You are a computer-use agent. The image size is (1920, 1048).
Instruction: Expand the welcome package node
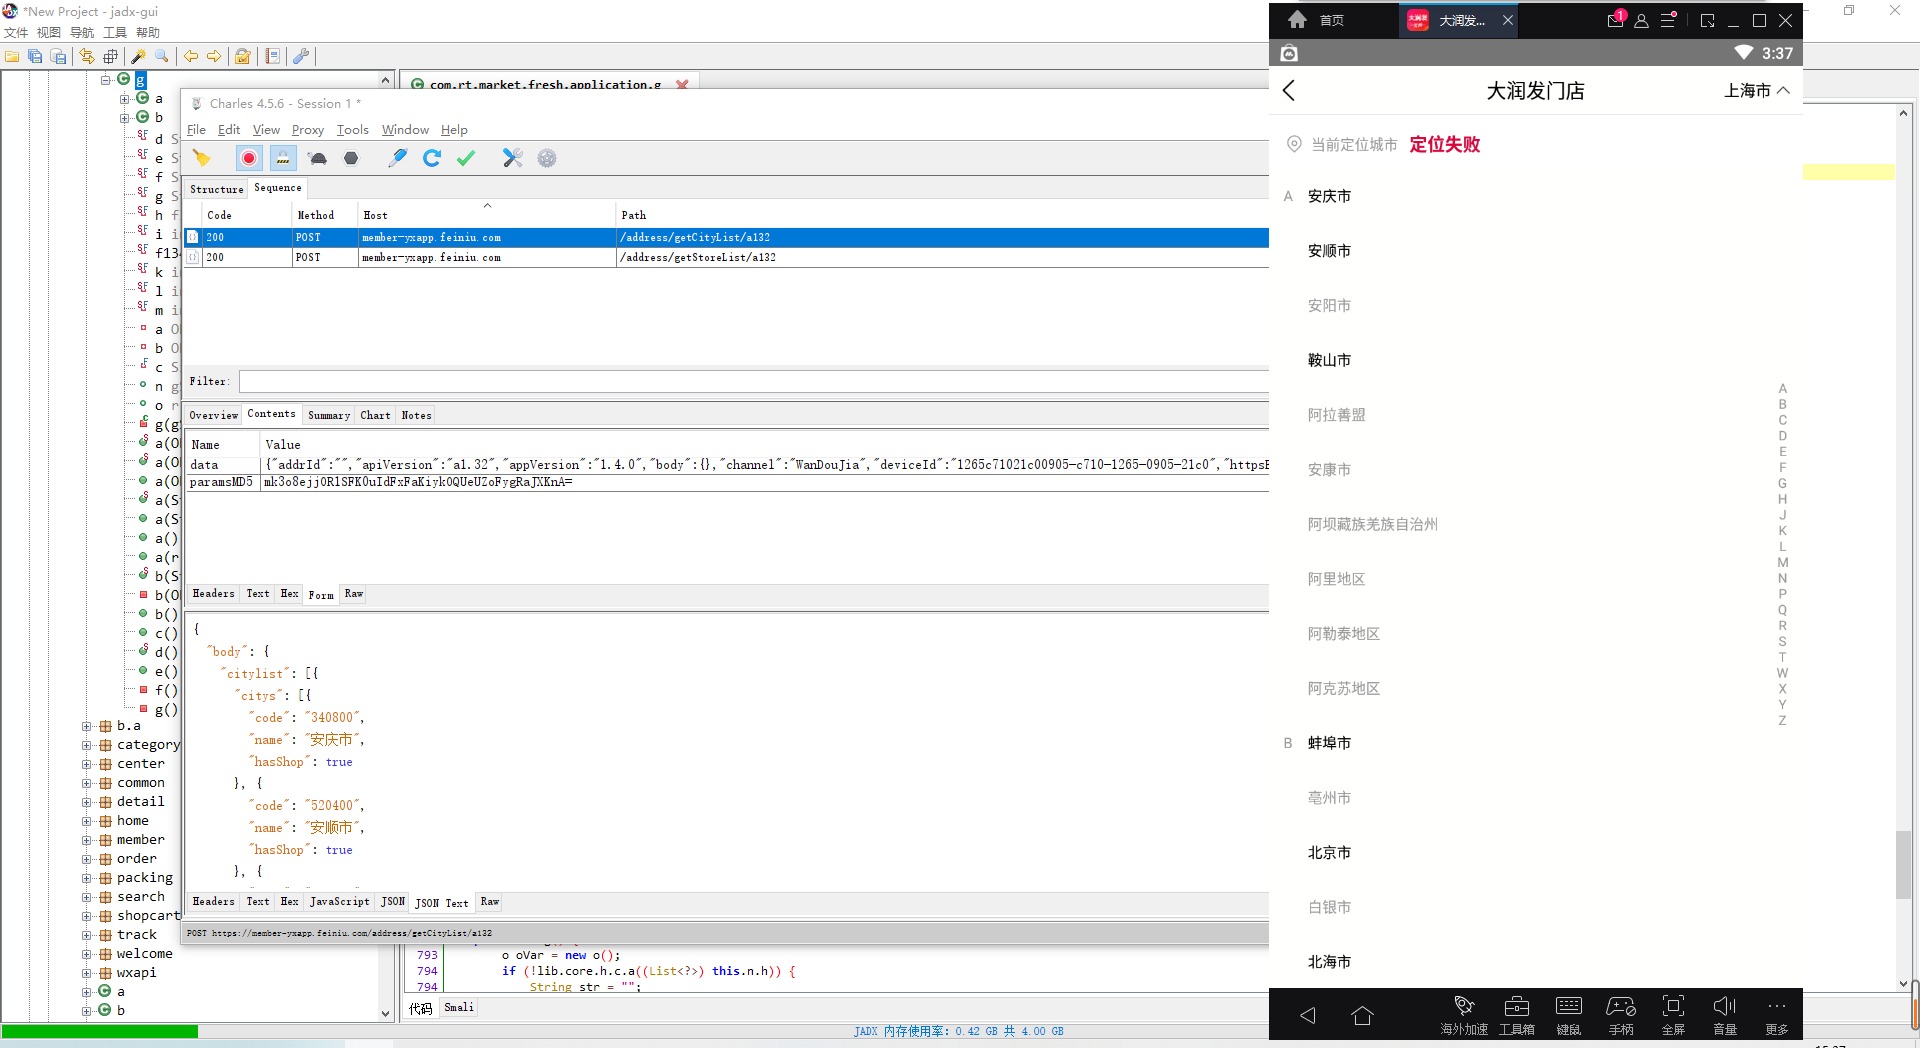coord(87,954)
